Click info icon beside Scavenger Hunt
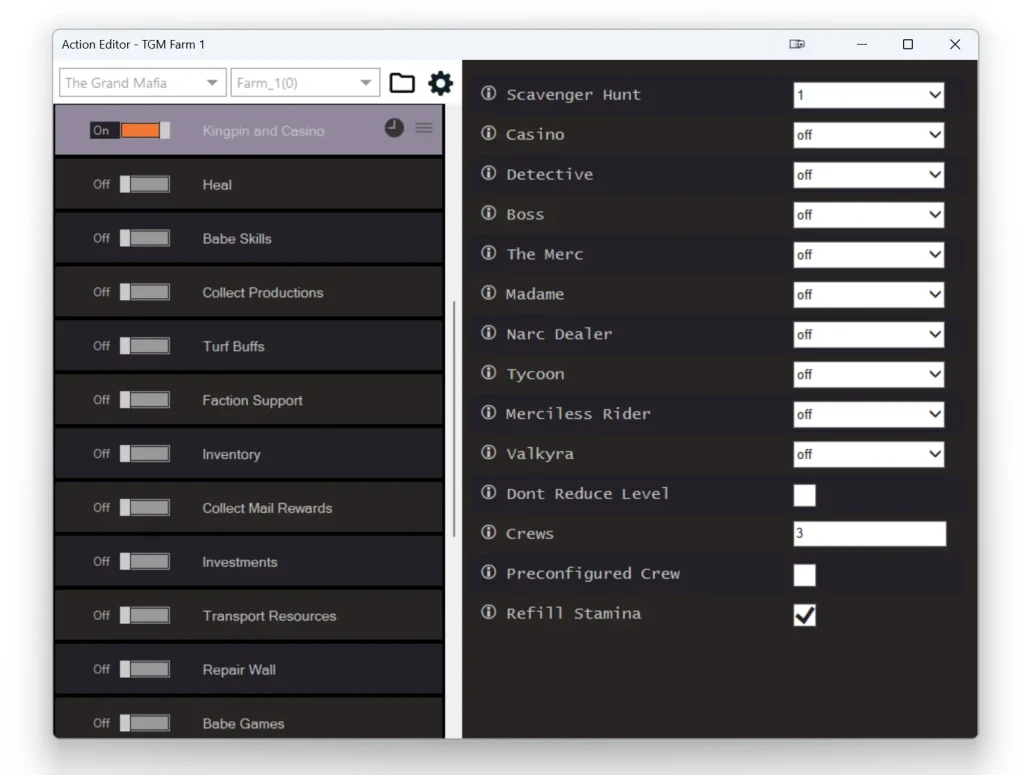This screenshot has width=1024, height=775. [488, 93]
